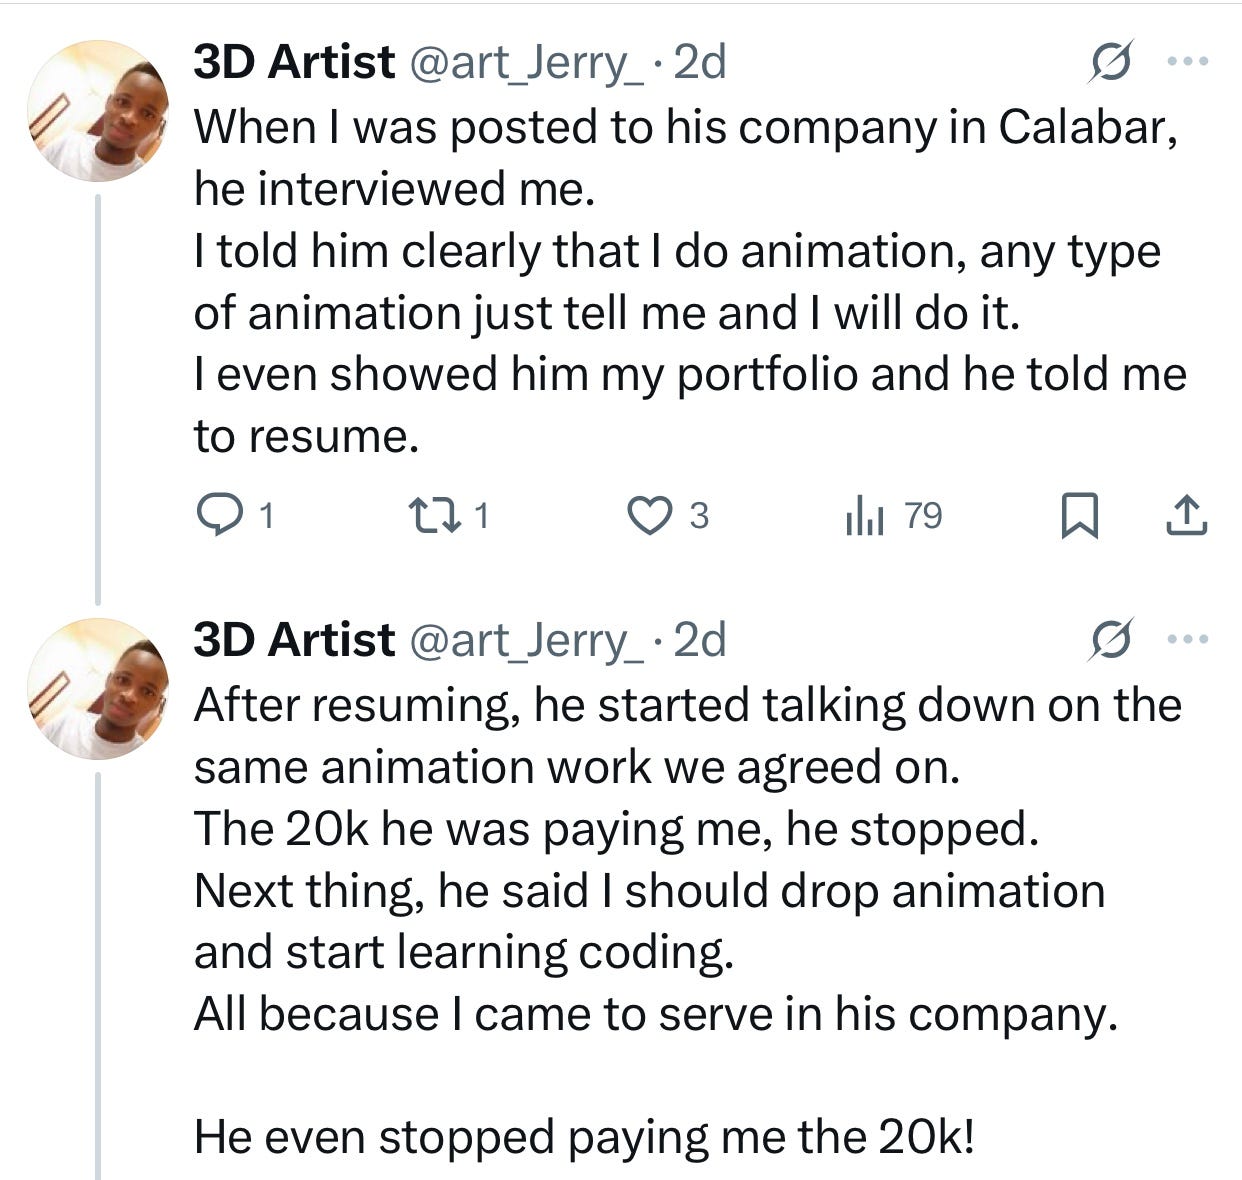This screenshot has height=1180, width=1242.
Task: View analytics showing 79 views
Action: (x=866, y=516)
